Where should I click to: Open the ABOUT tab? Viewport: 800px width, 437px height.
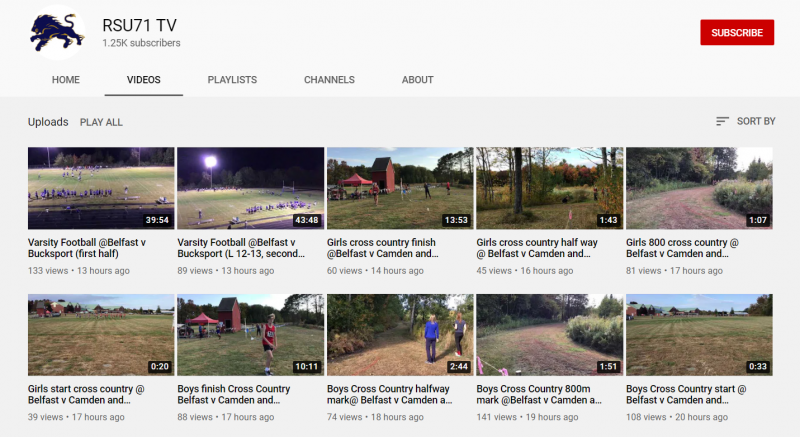click(417, 80)
